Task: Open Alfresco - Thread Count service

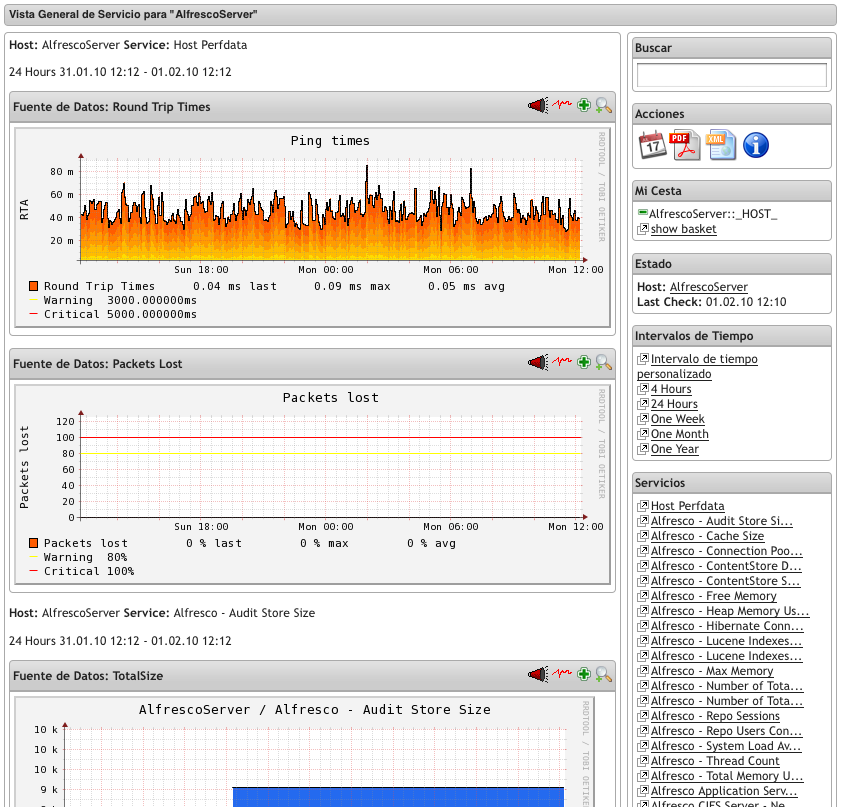Action: (715, 761)
